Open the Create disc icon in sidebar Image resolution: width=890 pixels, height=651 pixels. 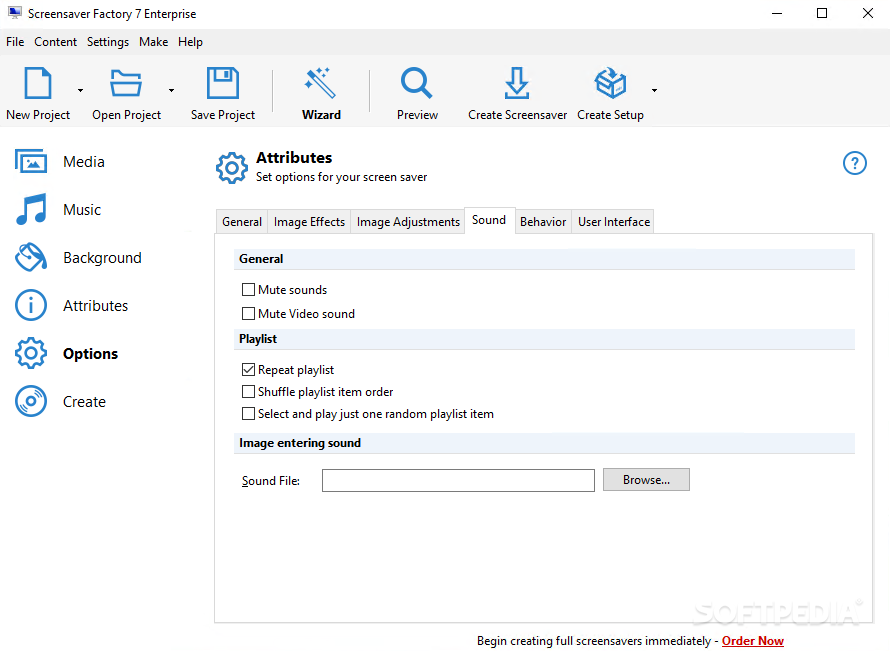(x=31, y=401)
